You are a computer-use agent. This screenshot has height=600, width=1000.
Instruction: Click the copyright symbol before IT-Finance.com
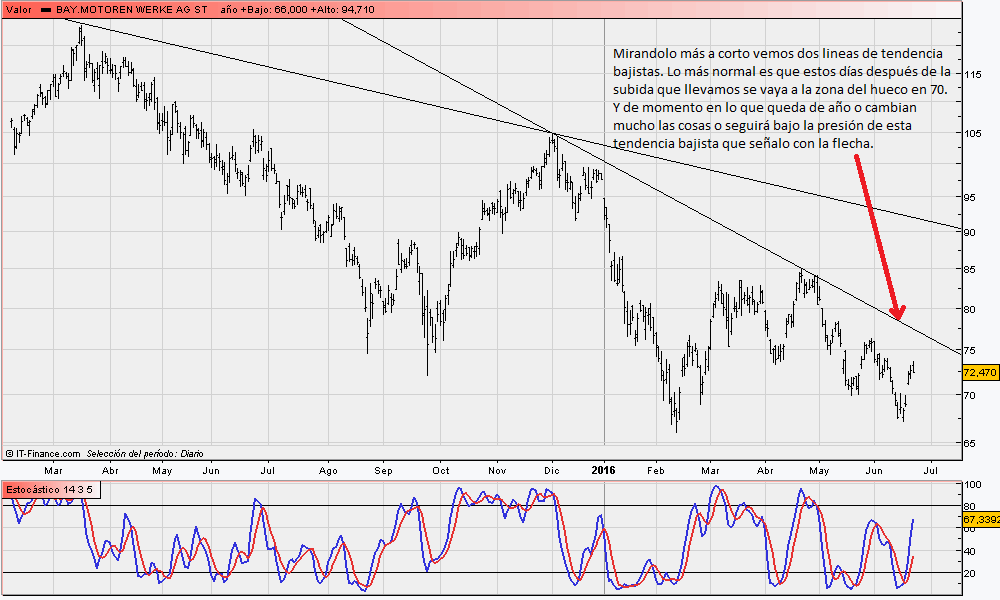[x=9, y=453]
